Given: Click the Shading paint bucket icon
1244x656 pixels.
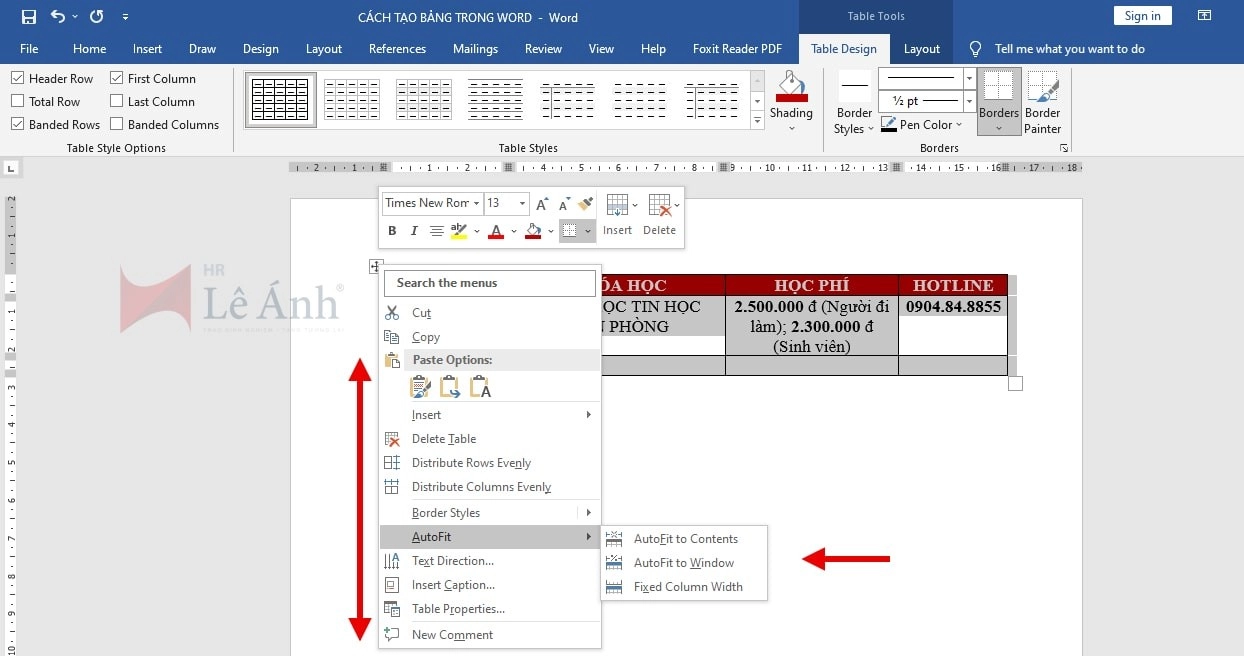Looking at the screenshot, I should [791, 88].
